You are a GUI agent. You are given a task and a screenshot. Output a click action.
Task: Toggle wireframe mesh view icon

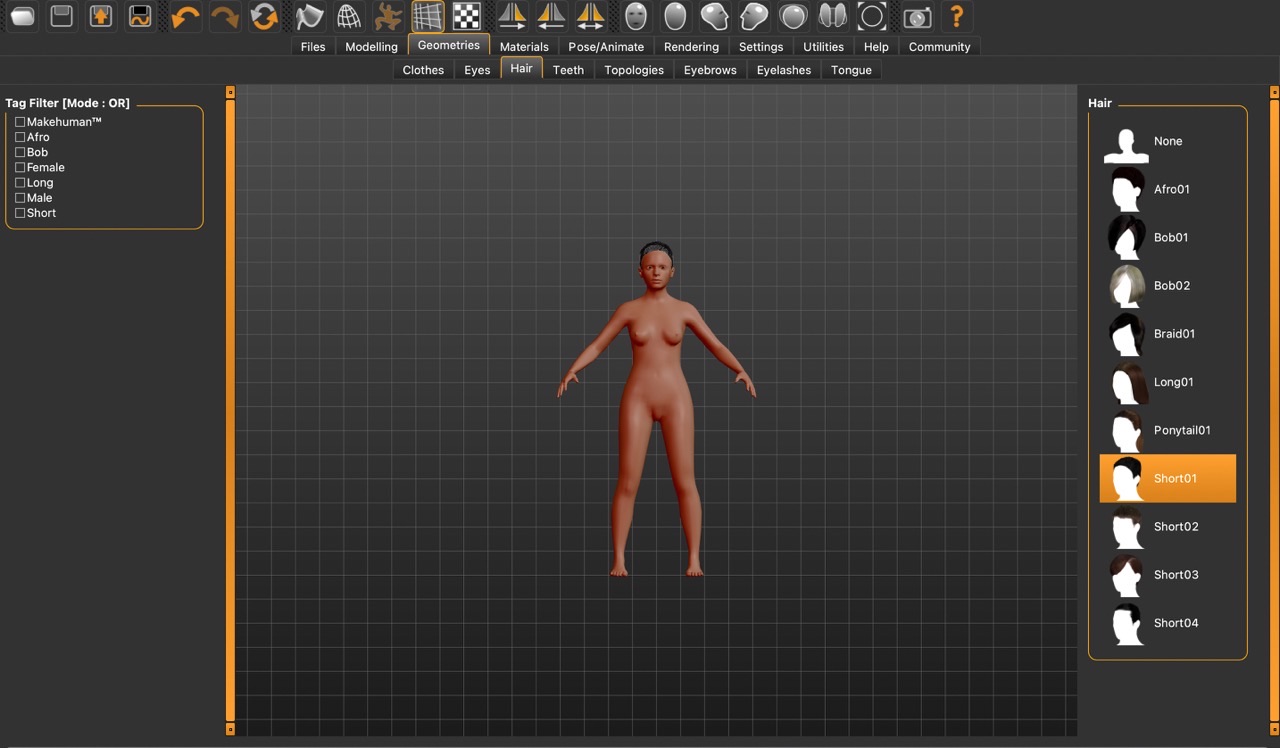(348, 17)
